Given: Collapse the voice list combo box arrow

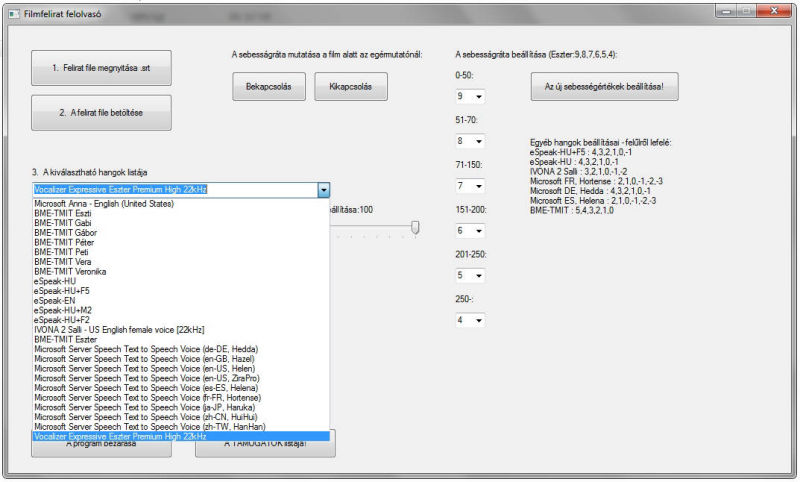Looking at the screenshot, I should coord(323,190).
